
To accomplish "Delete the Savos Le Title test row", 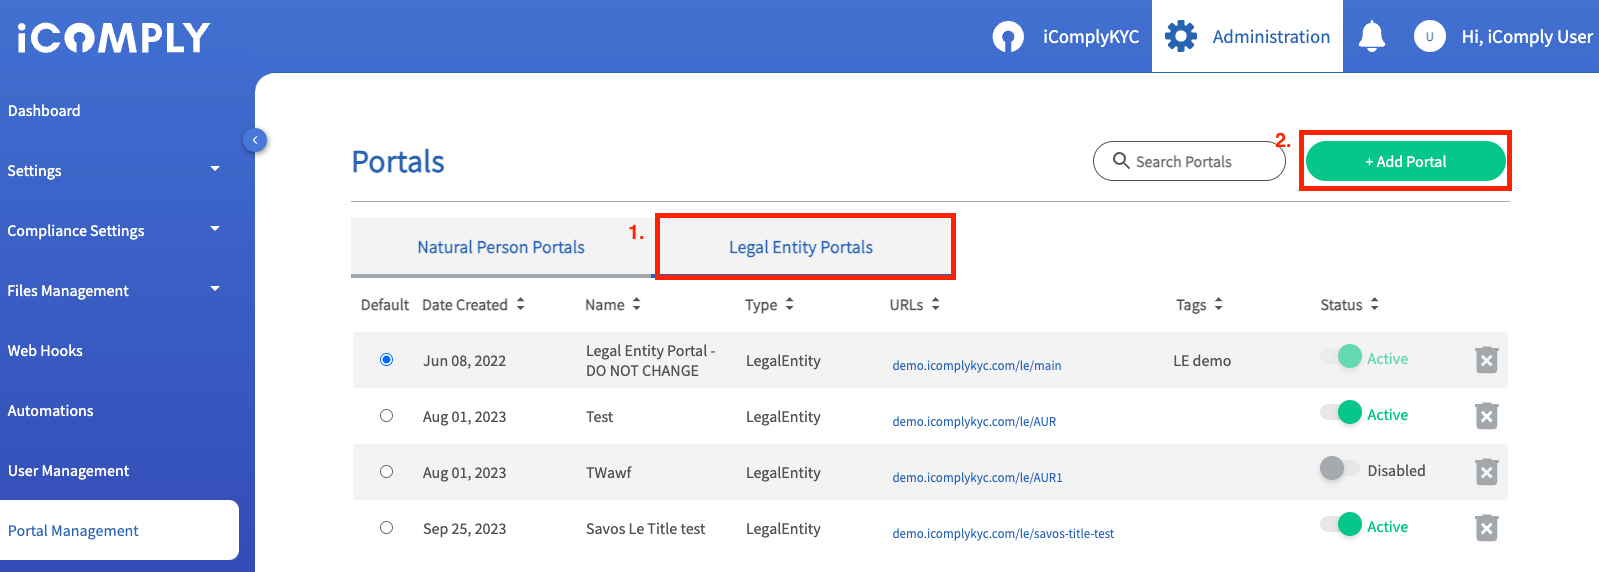I will [x=1487, y=528].
